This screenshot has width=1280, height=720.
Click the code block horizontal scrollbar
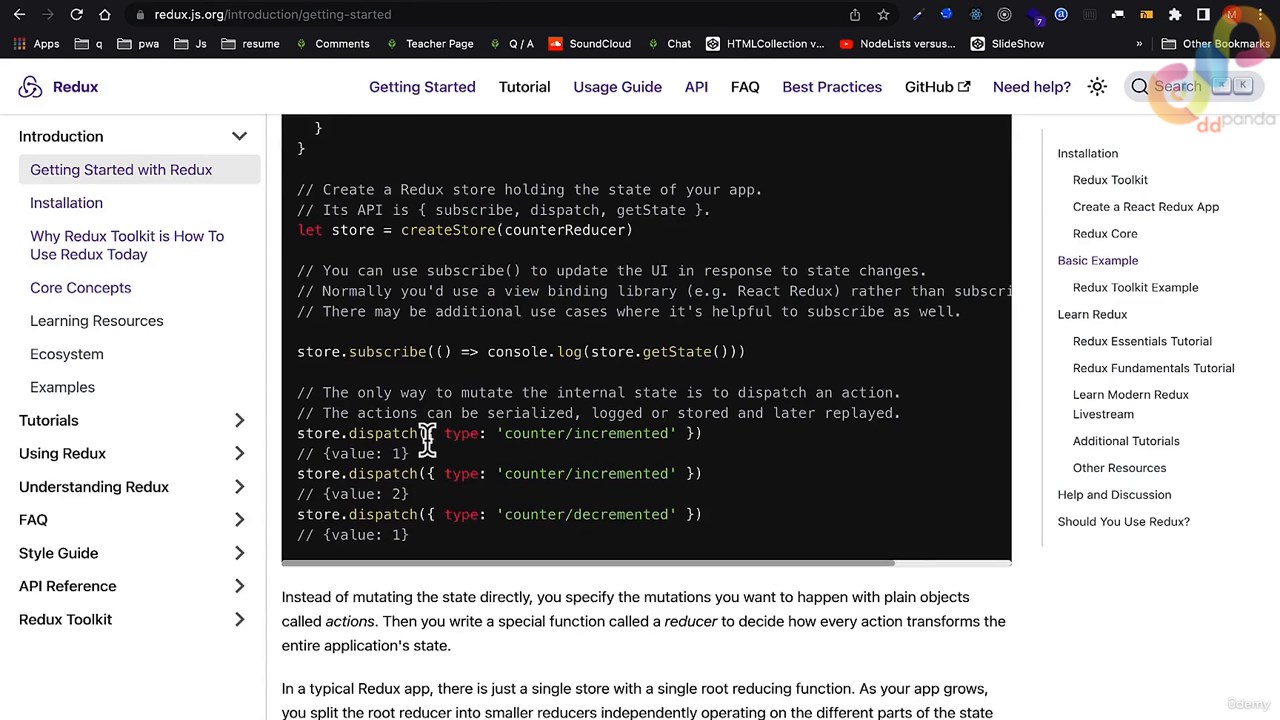point(588,563)
